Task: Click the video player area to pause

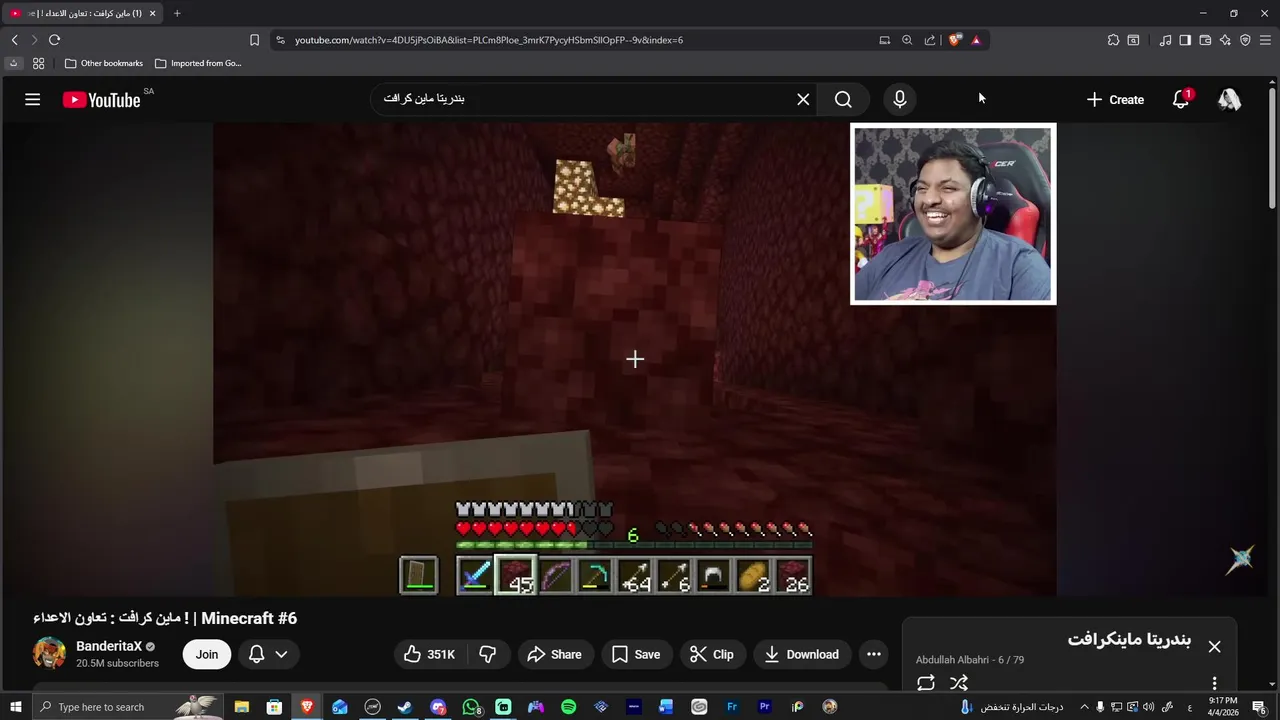Action: [634, 359]
